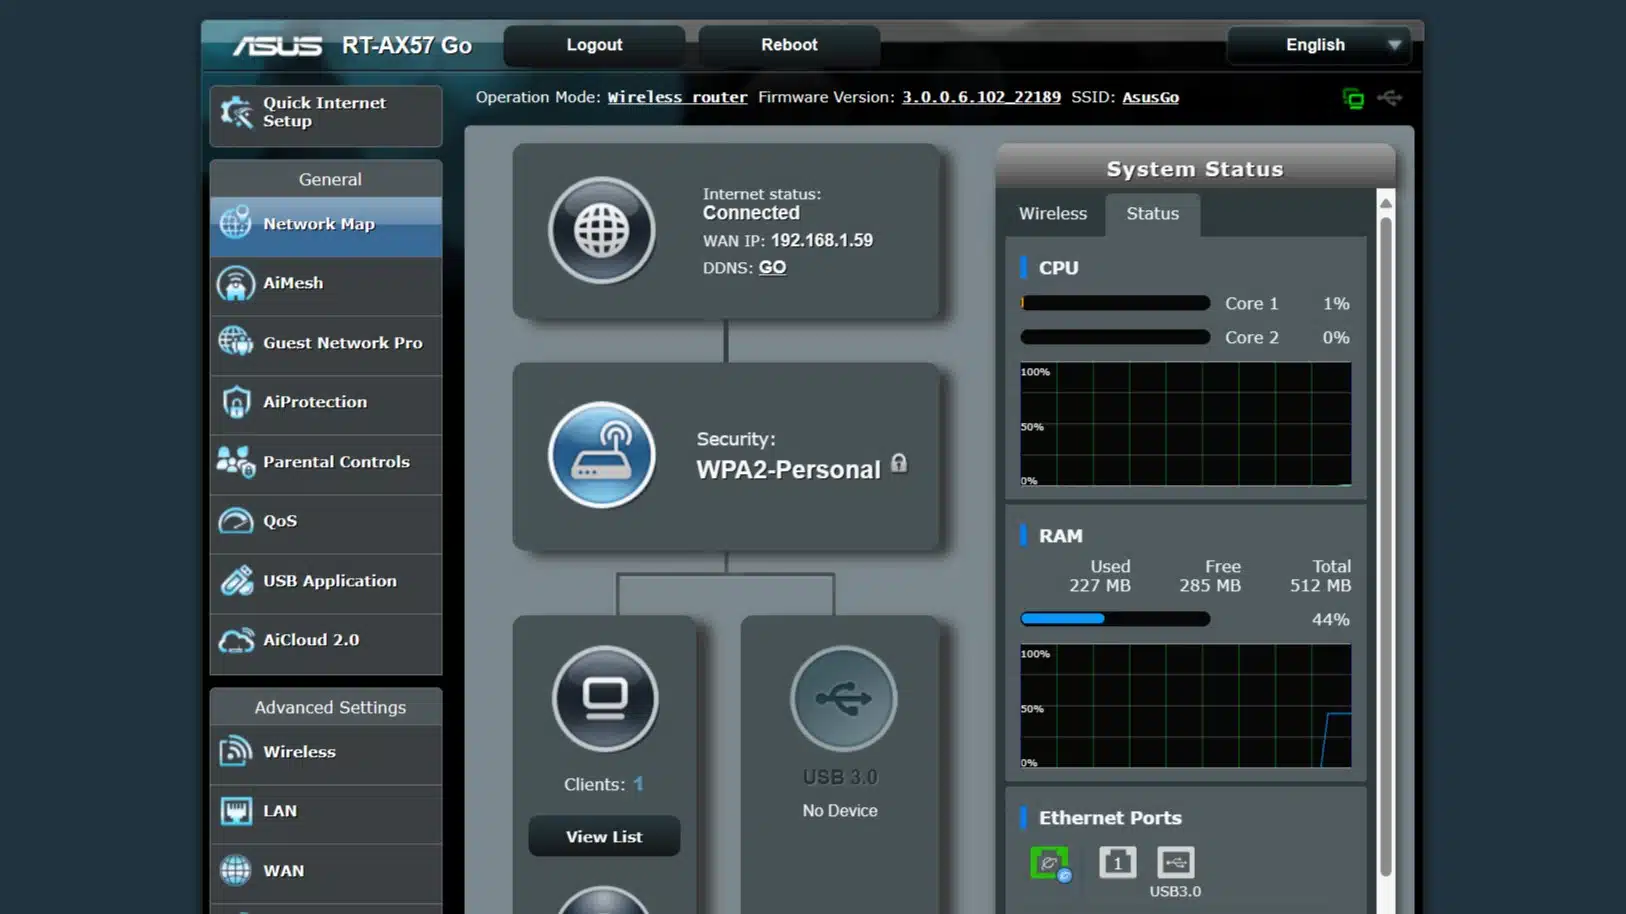Open LAN advanced settings
Viewport: 1626px width, 914px height.
tap(326, 812)
